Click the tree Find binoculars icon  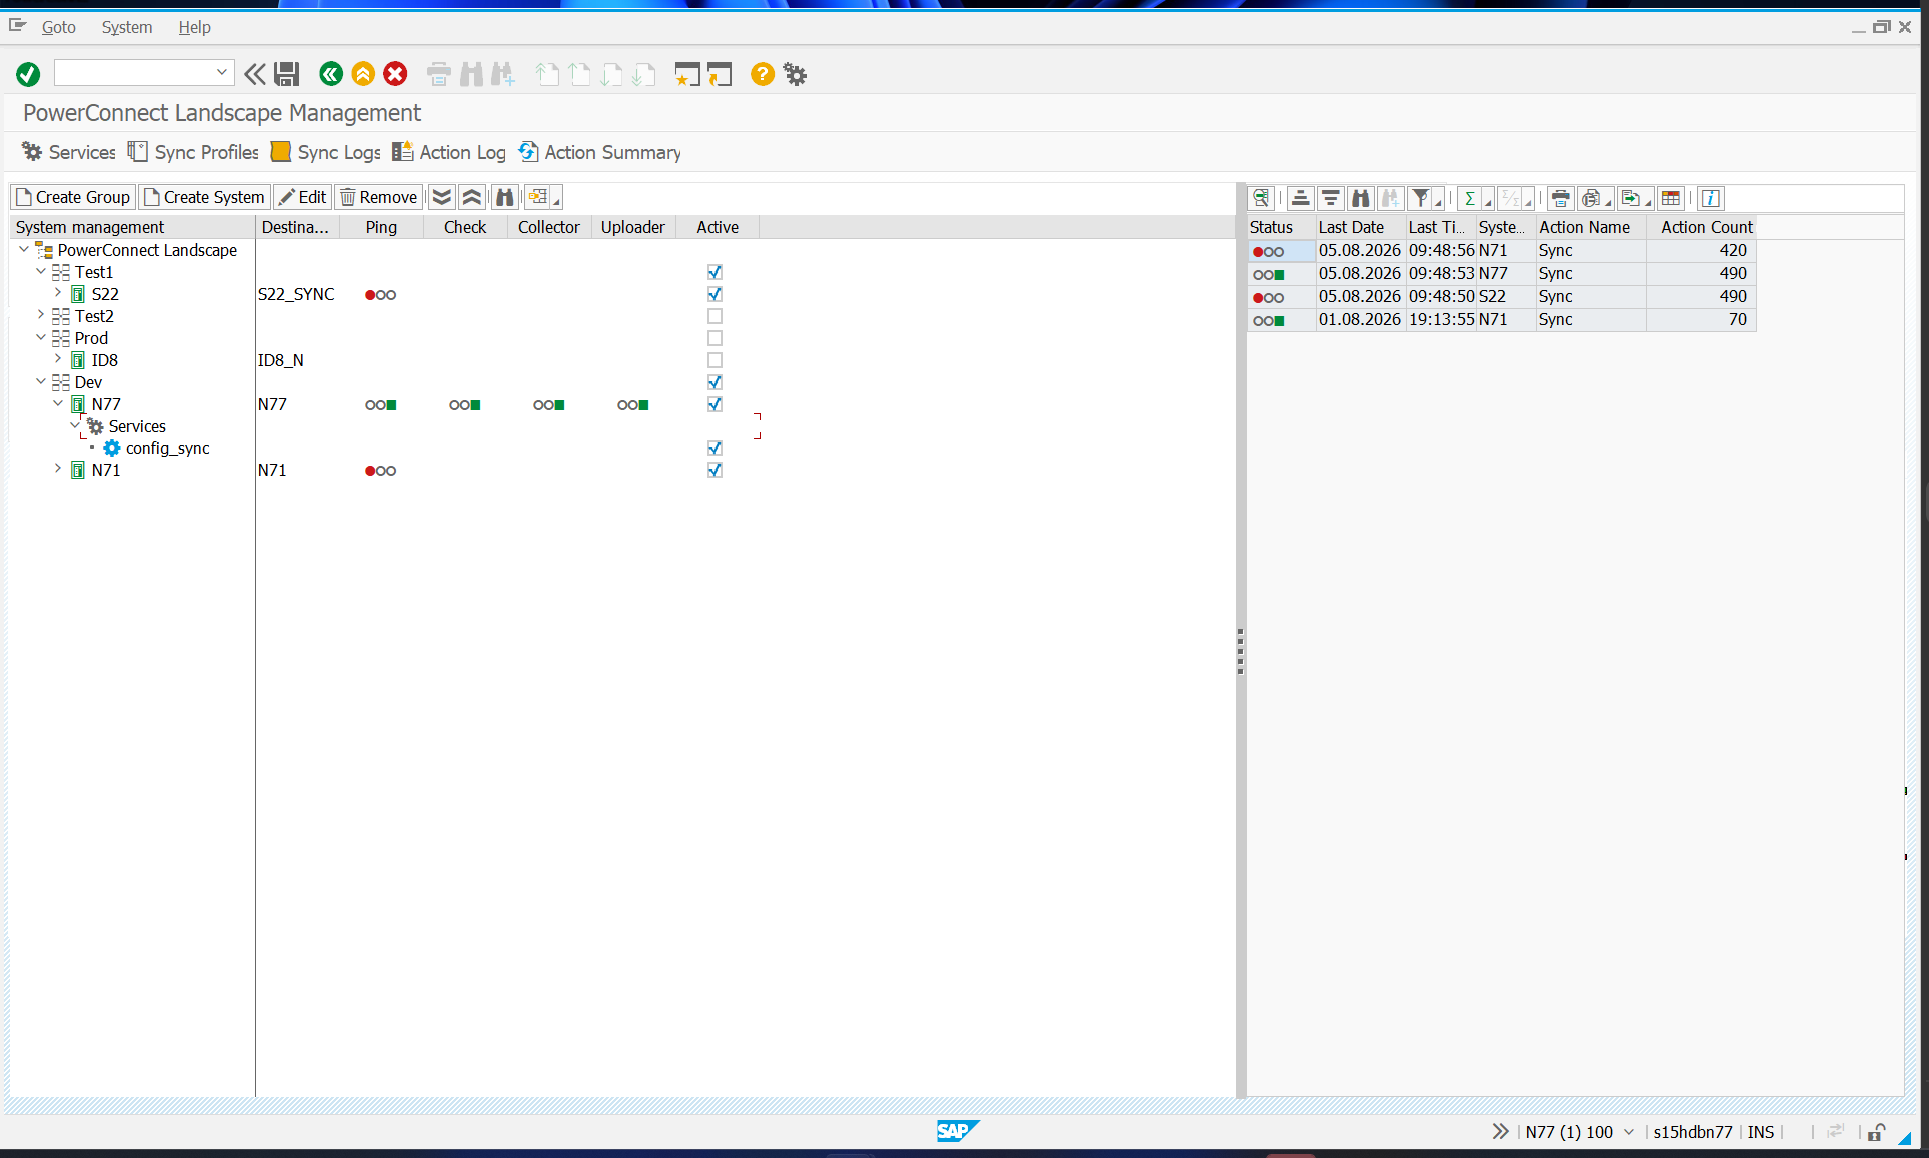click(505, 197)
